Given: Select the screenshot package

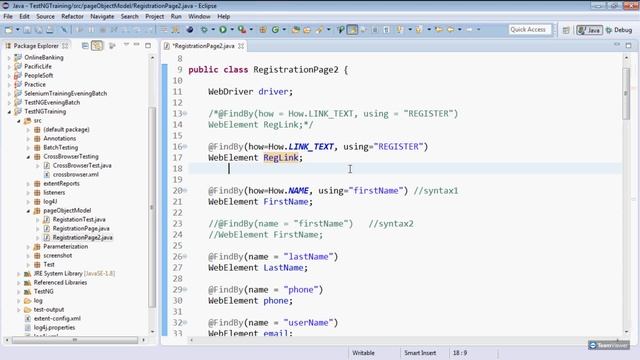Looking at the screenshot, I should pyautogui.click(x=58, y=256).
